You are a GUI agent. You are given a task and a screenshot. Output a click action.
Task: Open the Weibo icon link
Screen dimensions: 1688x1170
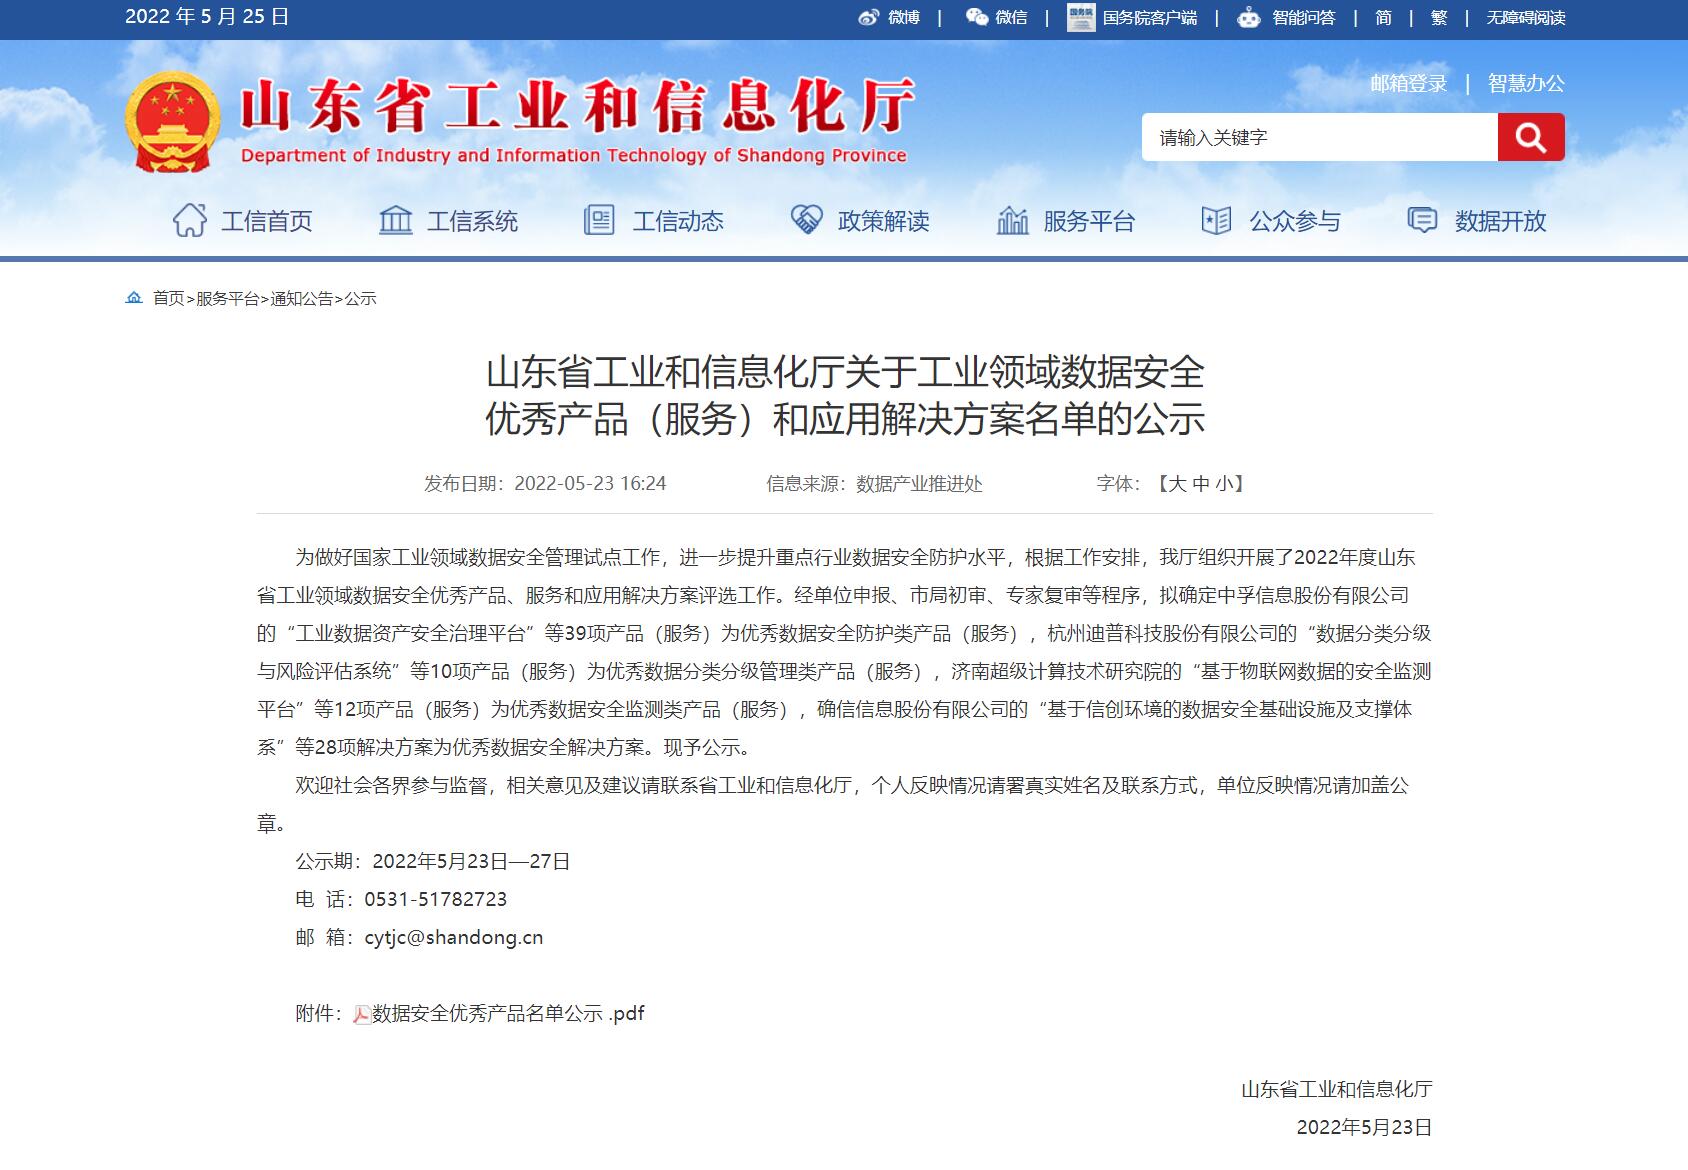[869, 17]
